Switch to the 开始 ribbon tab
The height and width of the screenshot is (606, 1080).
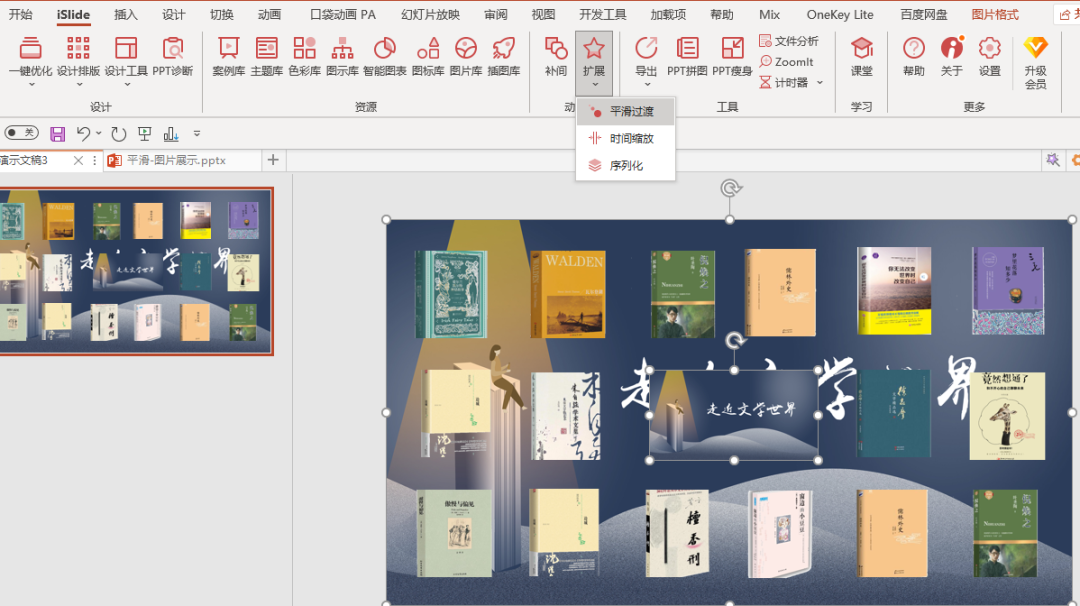pos(21,14)
